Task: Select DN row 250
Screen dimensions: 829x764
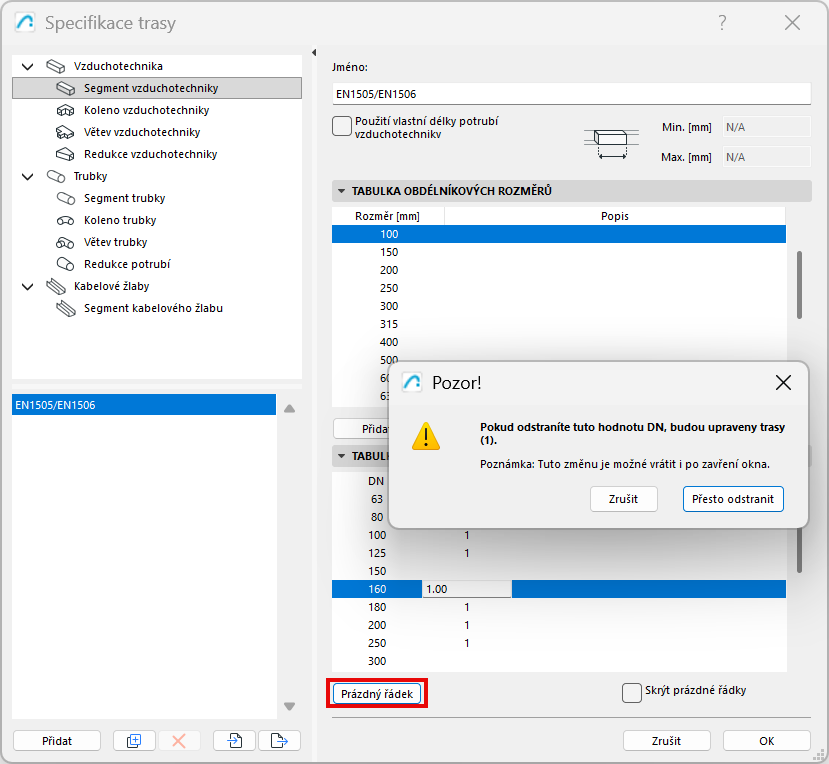Action: (x=559, y=643)
